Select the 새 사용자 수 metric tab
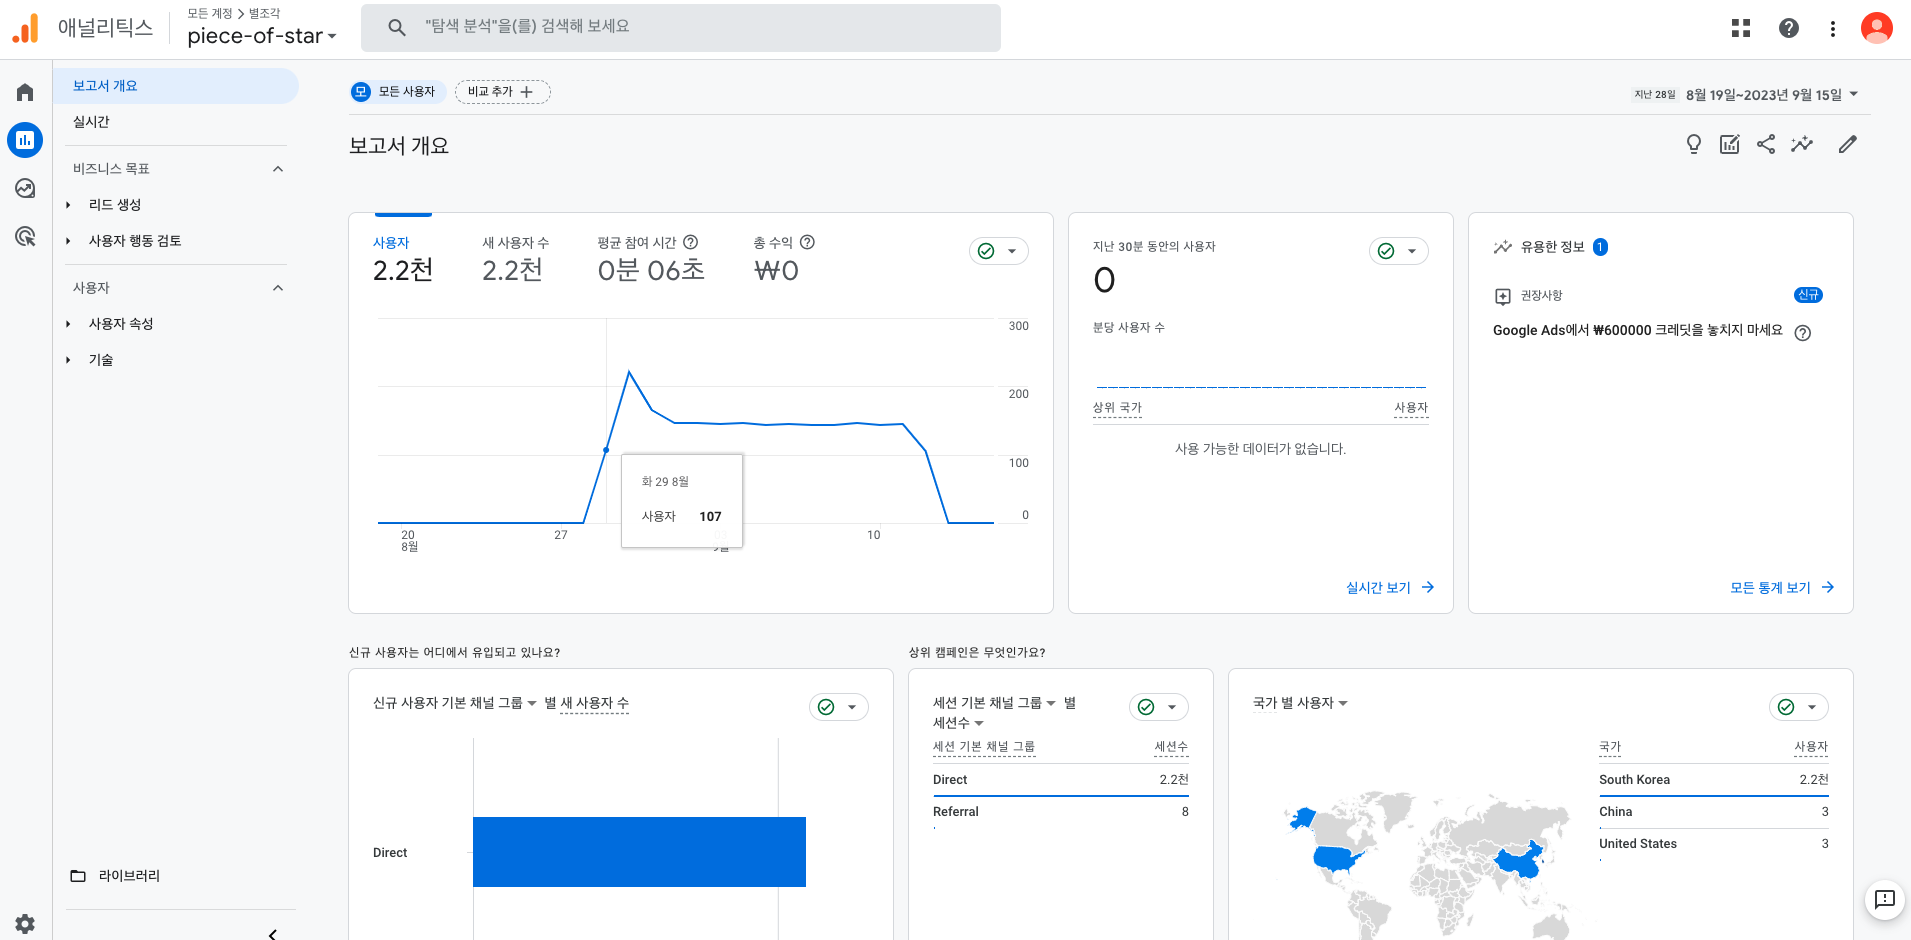 [x=516, y=260]
